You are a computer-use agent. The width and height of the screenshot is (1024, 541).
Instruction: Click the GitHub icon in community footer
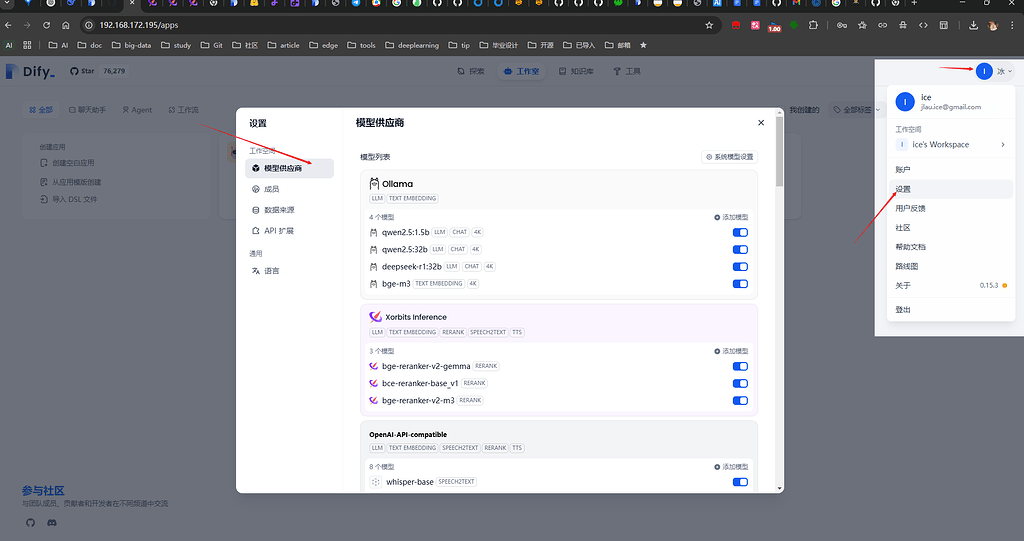30,523
